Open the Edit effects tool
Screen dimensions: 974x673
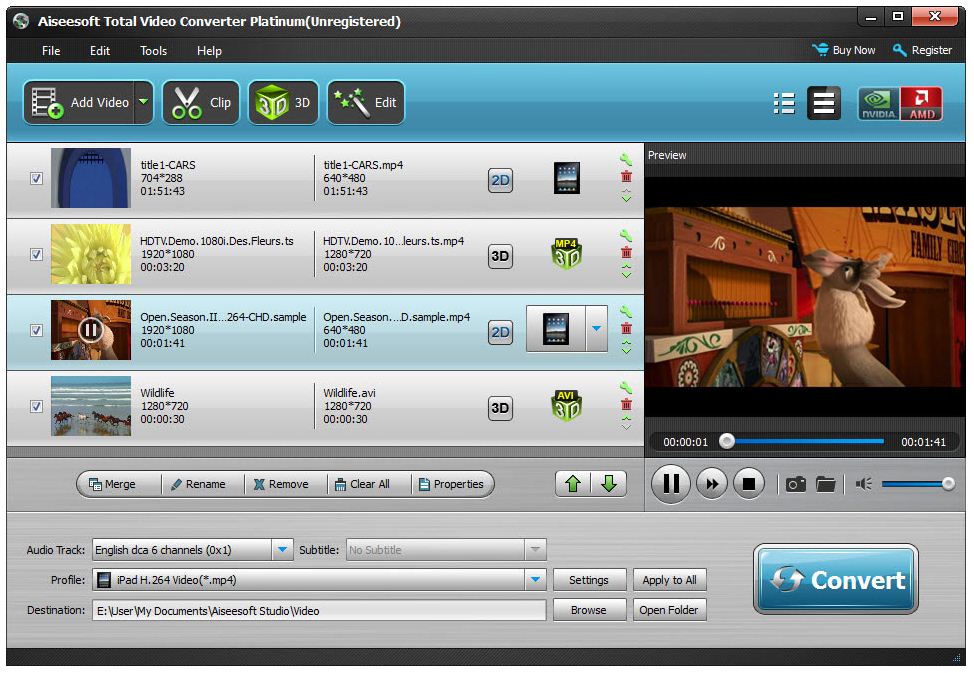click(365, 102)
